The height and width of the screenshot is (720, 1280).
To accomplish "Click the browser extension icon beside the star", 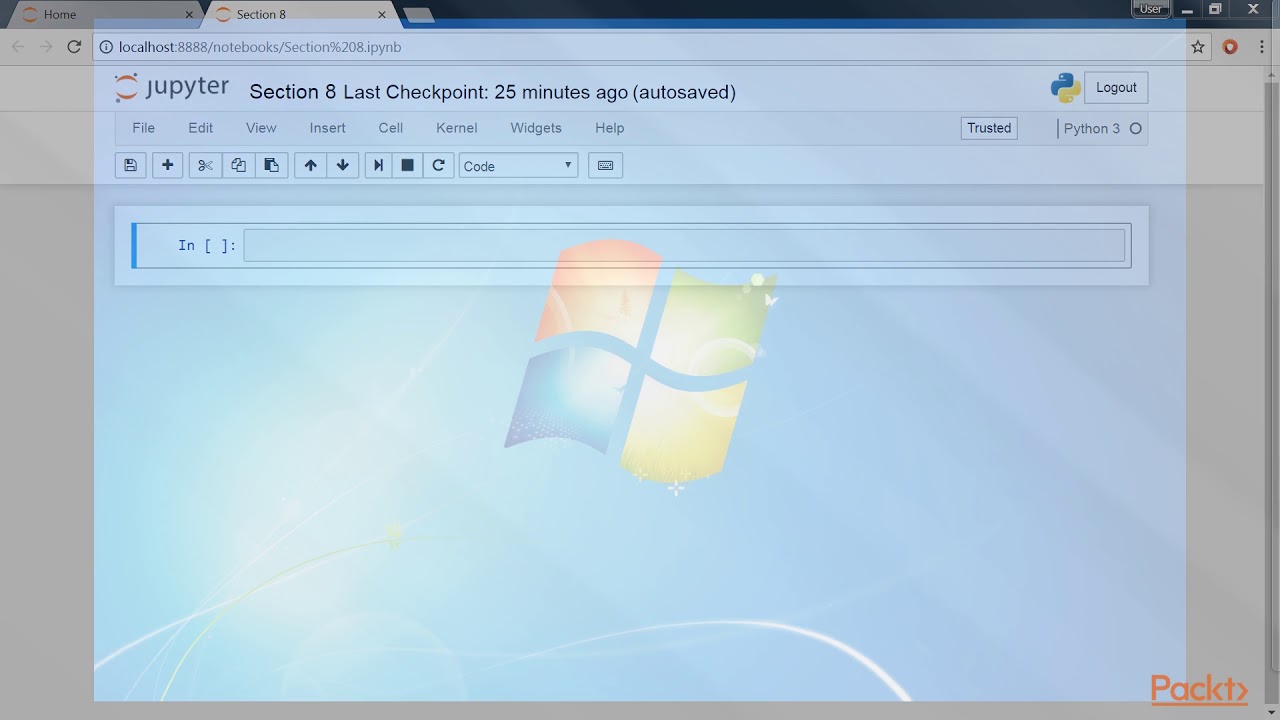I will [1230, 47].
